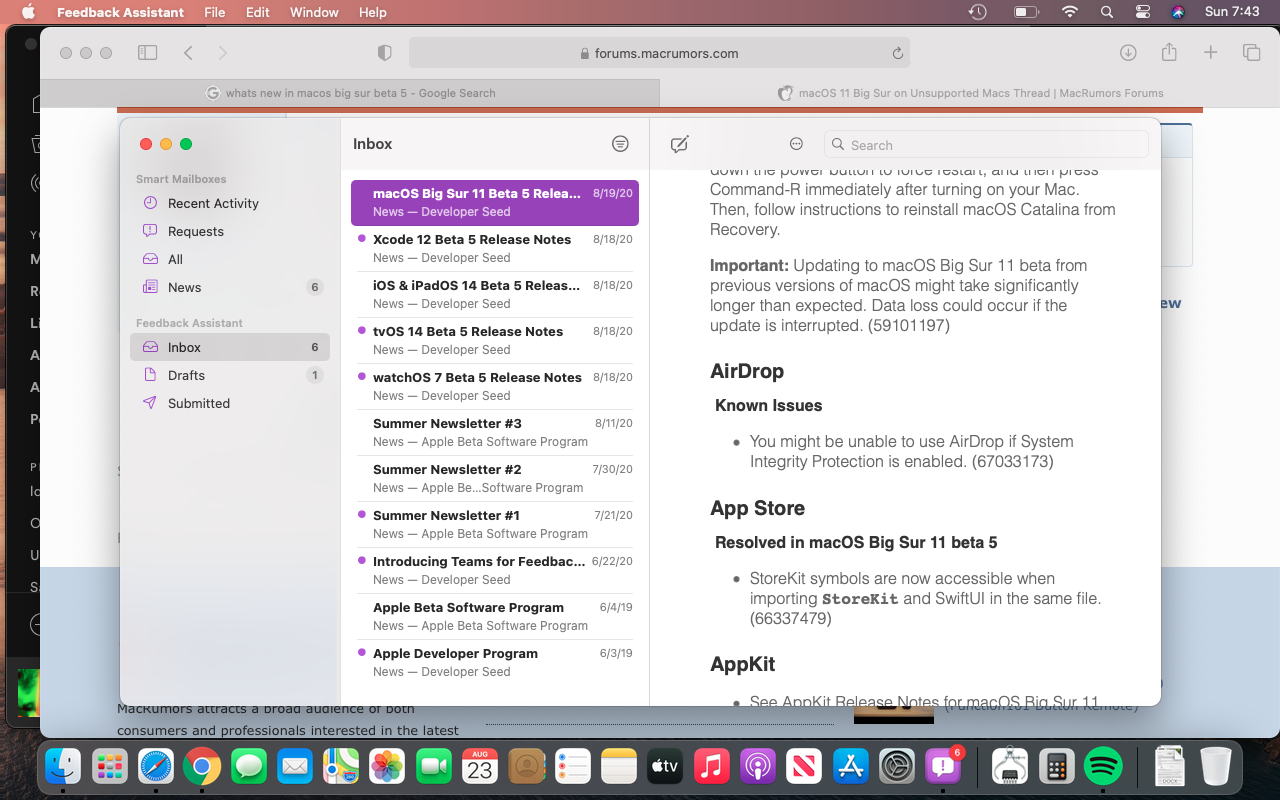Click the Search field in Feedback Assistant

[986, 145]
